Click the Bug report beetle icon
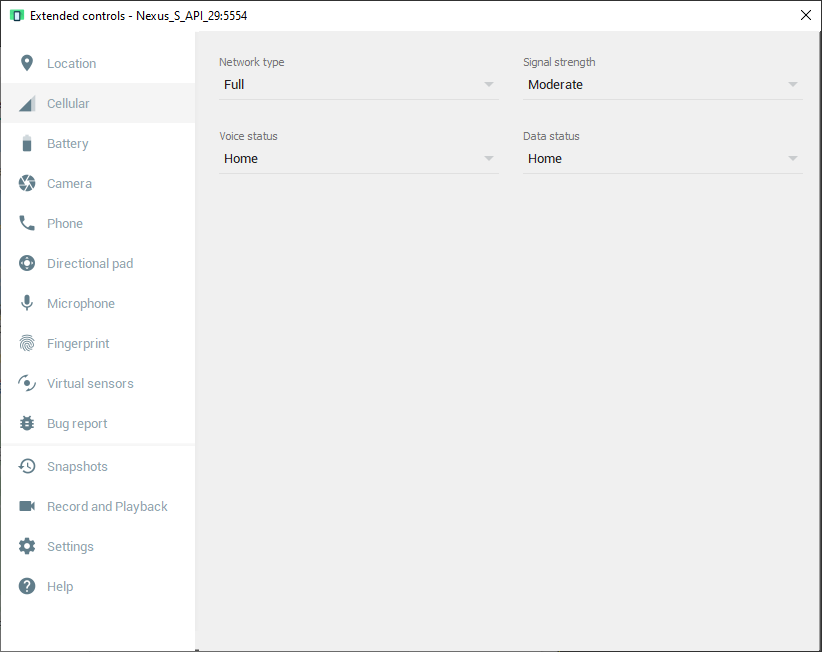 coord(27,423)
